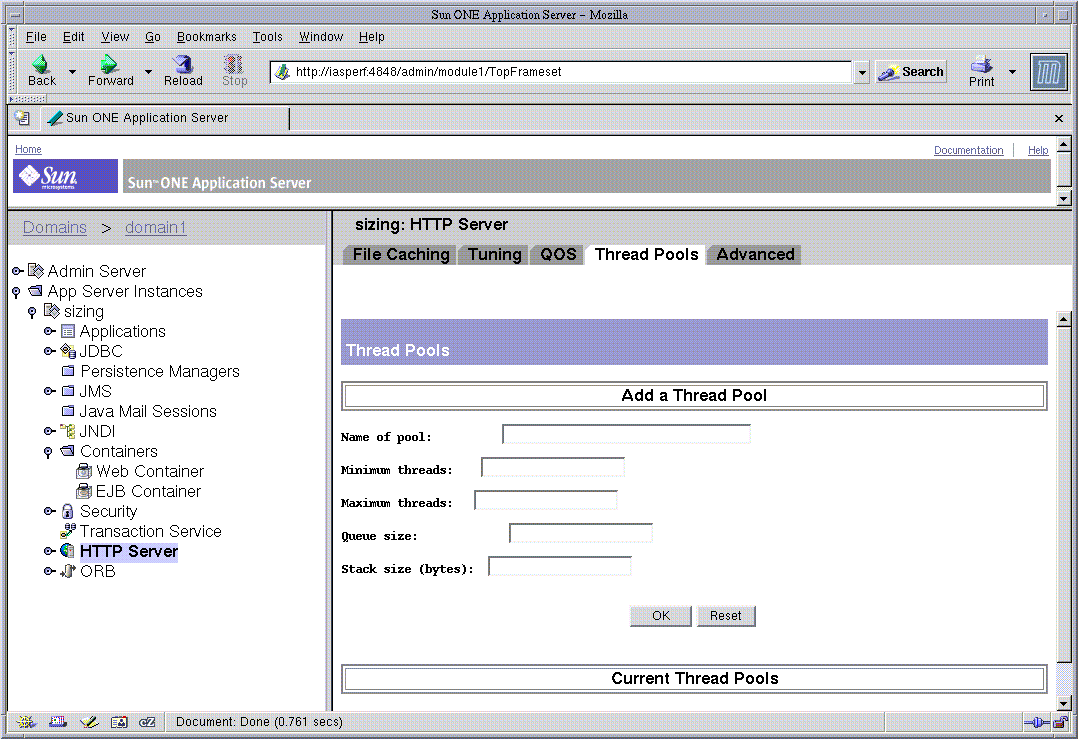Collapse the sizing tree node

[x=32, y=312]
